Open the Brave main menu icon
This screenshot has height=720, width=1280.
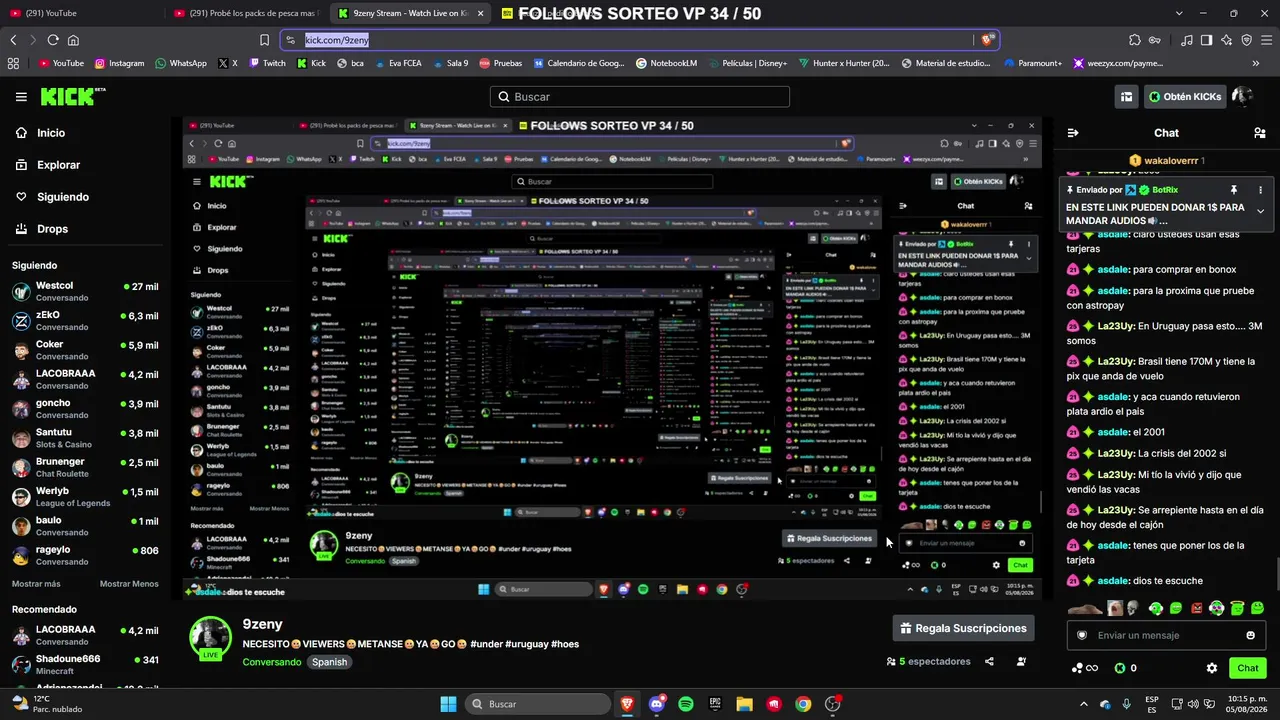[x=1267, y=40]
